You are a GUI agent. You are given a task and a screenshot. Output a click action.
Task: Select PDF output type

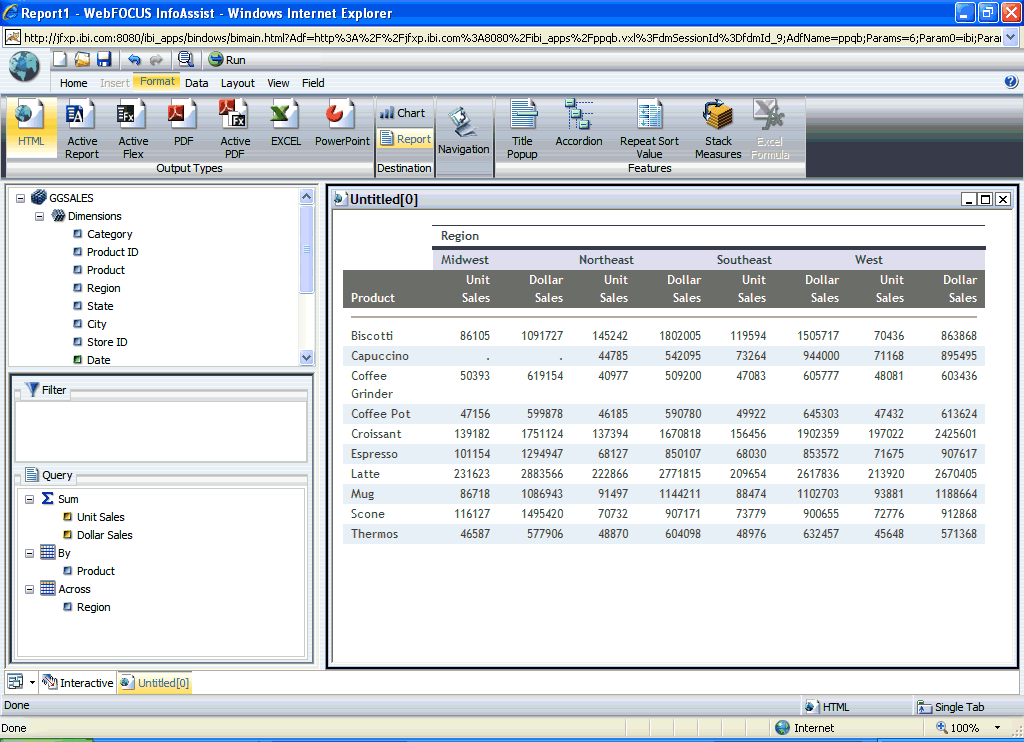184,124
